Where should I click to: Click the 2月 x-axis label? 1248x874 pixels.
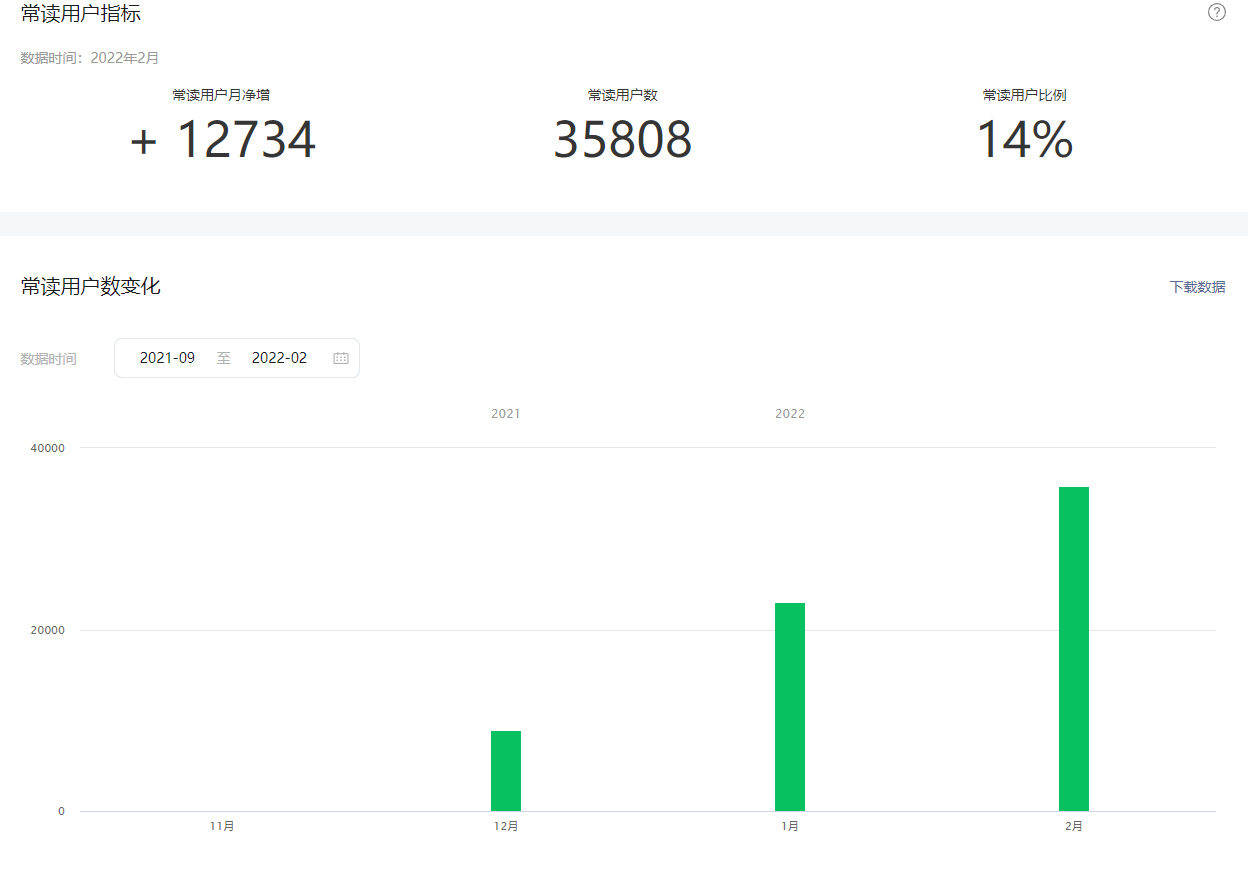coord(1074,827)
